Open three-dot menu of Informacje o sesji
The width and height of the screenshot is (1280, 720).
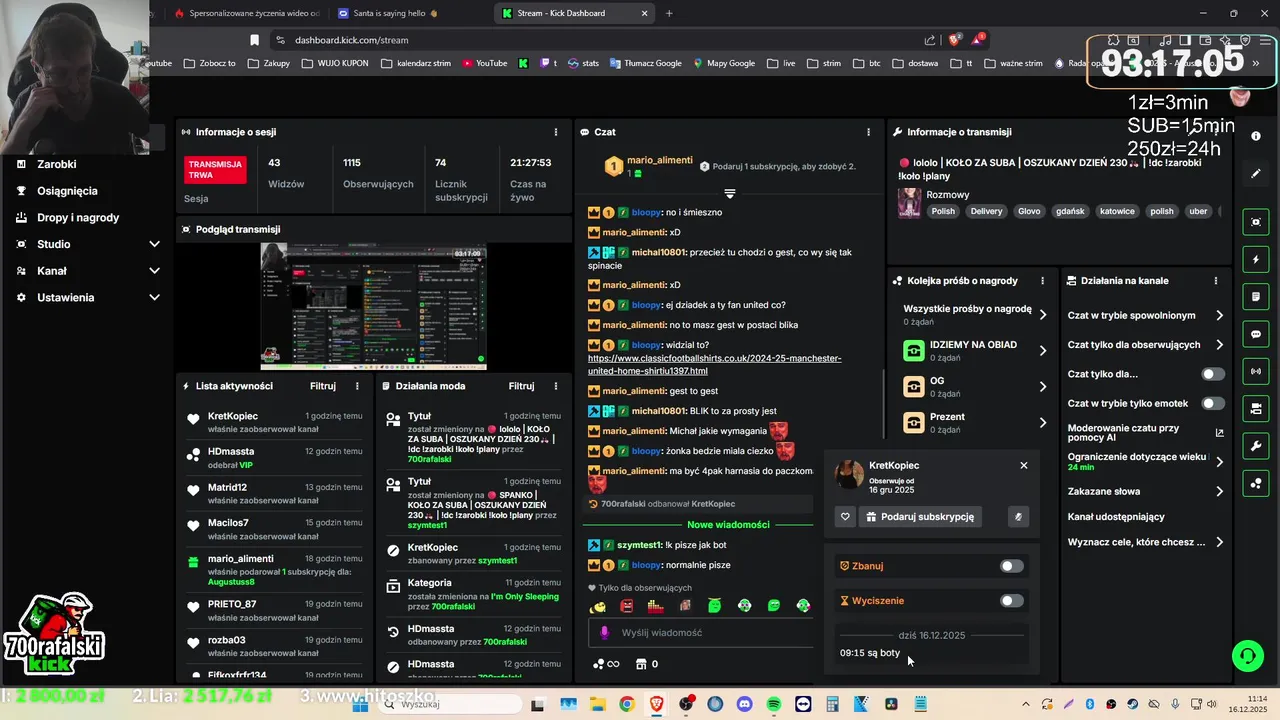click(556, 132)
